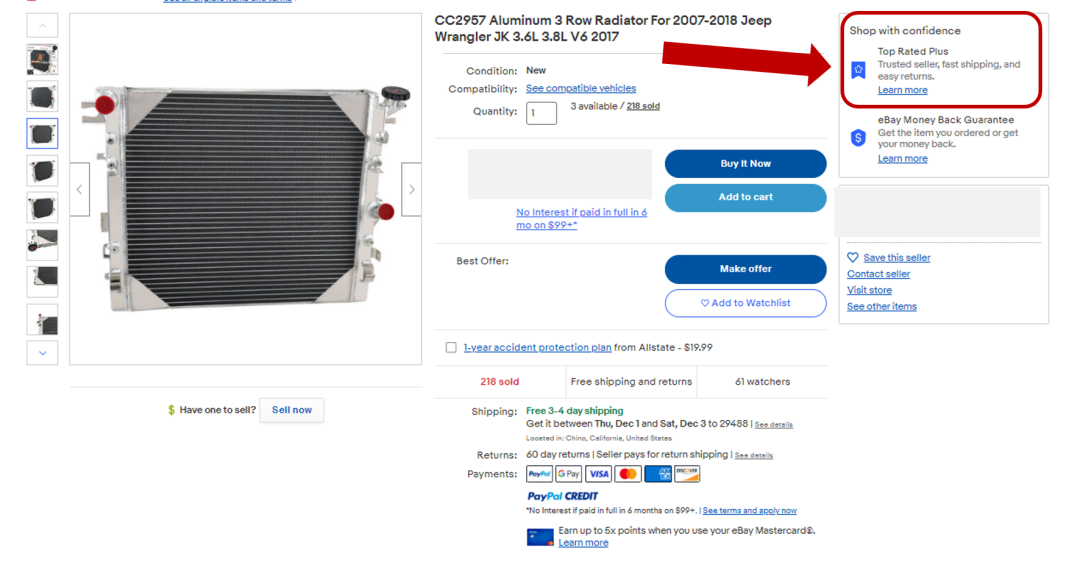Click the heart icon beside Save this seller
1080x562 pixels.
853,257
